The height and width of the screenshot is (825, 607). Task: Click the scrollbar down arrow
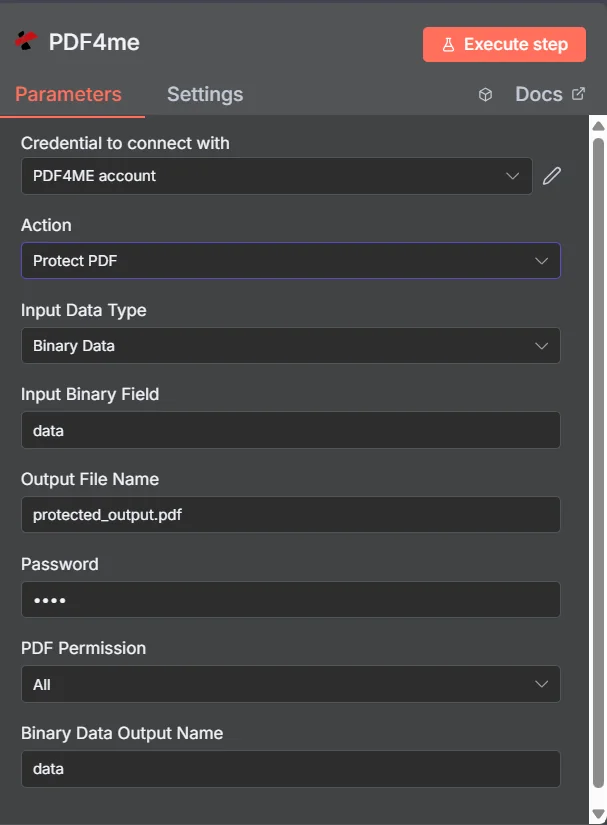(x=598, y=814)
